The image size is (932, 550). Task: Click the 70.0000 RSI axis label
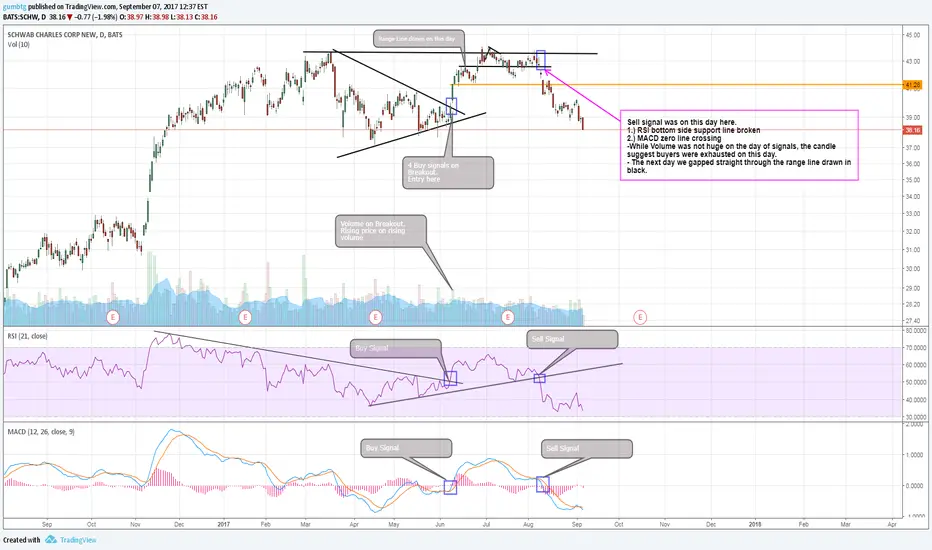click(x=915, y=347)
